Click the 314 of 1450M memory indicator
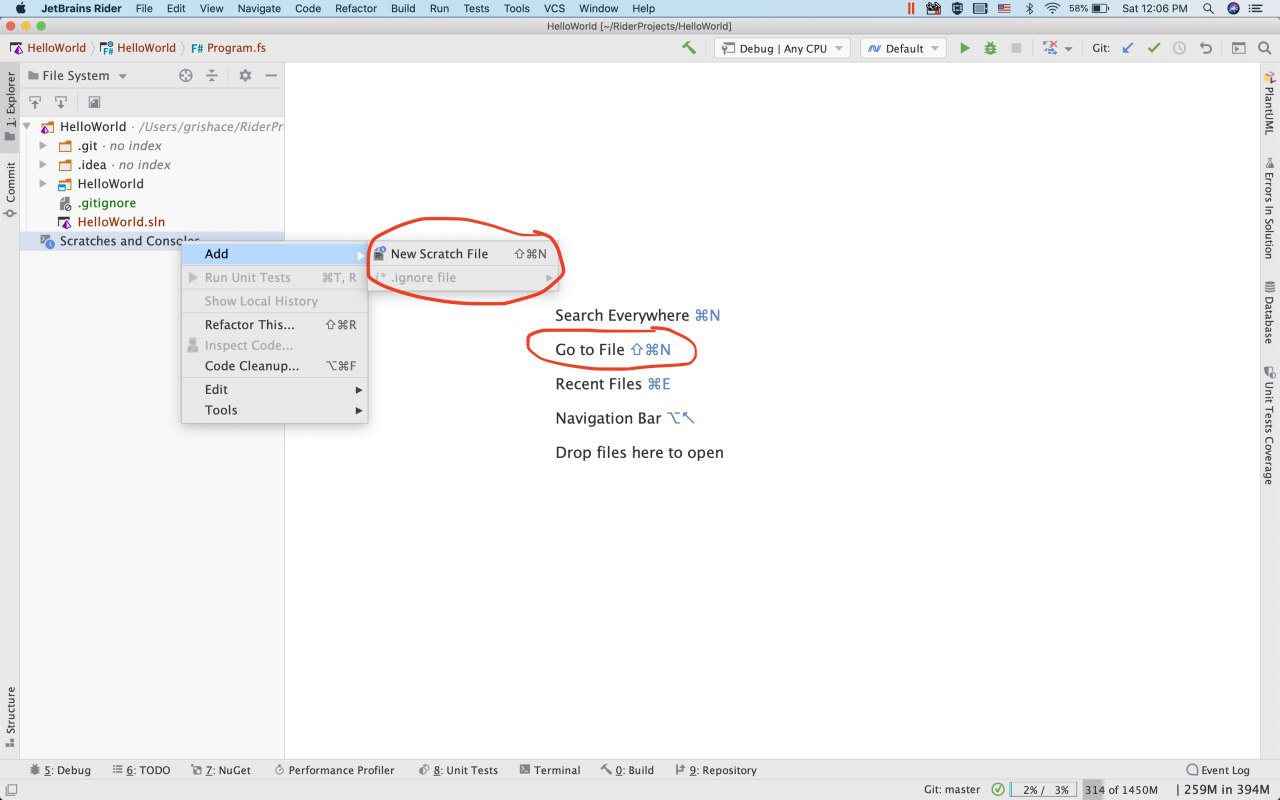This screenshot has height=800, width=1280. pos(1120,789)
